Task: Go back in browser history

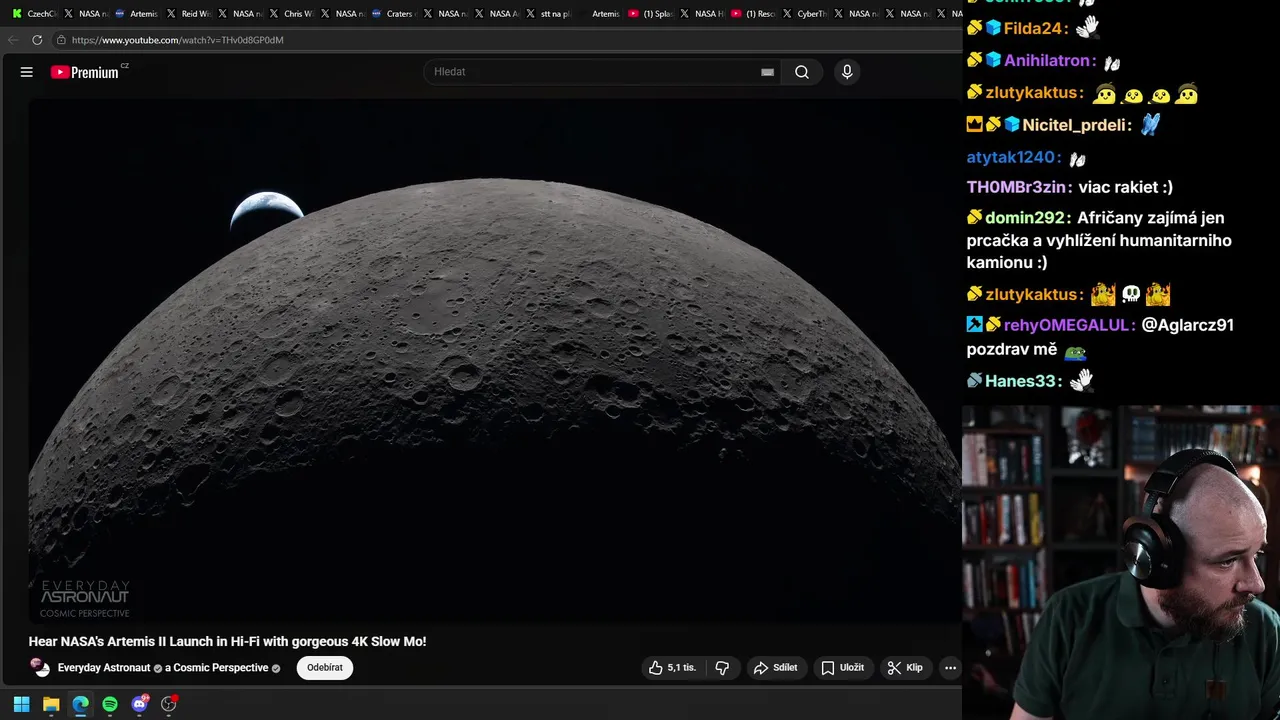Action: tap(13, 40)
